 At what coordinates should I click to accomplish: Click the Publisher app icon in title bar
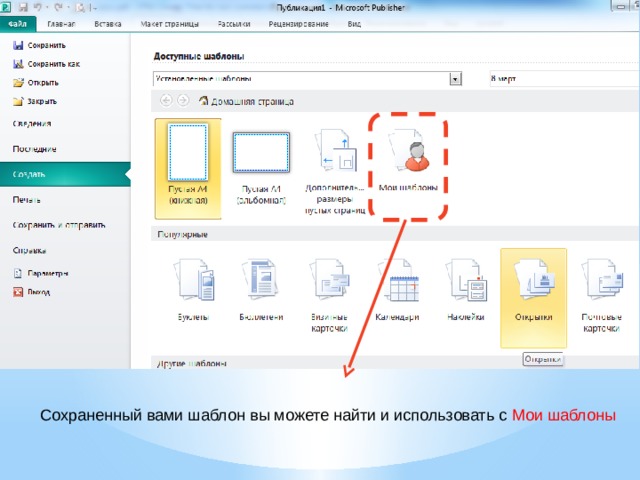(5, 7)
